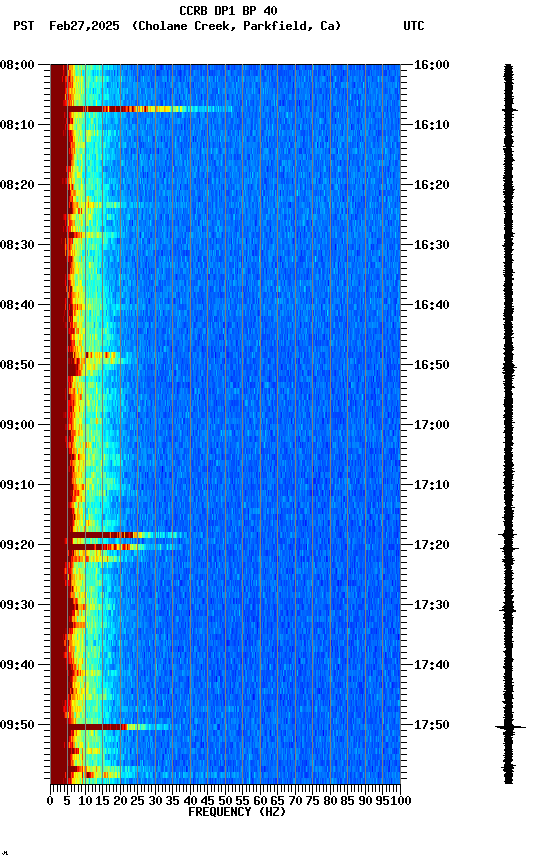Viewport: 552px width, 864px height.
Task: Click the '16:10' UTC time label
Action: click(x=432, y=125)
